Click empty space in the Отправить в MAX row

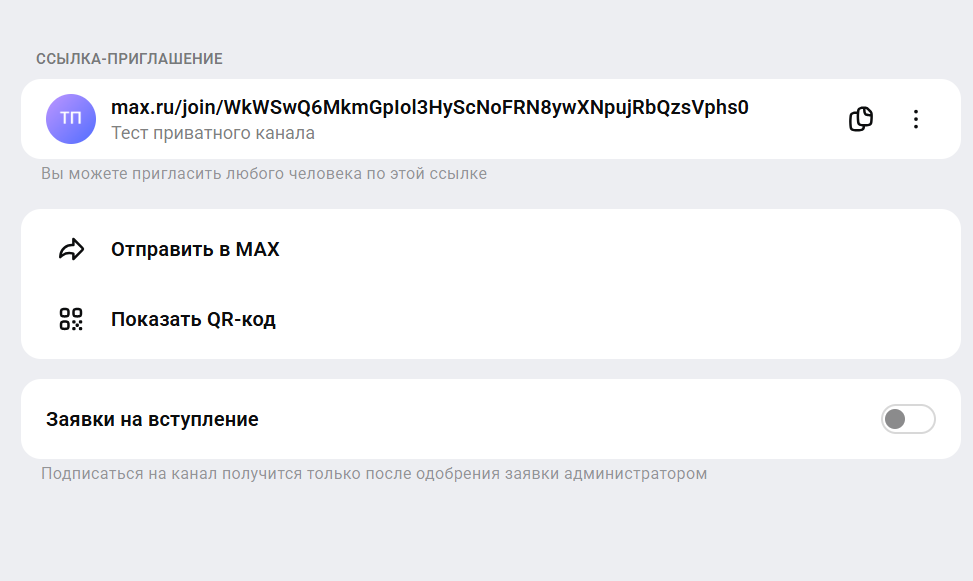pyautogui.click(x=590, y=249)
